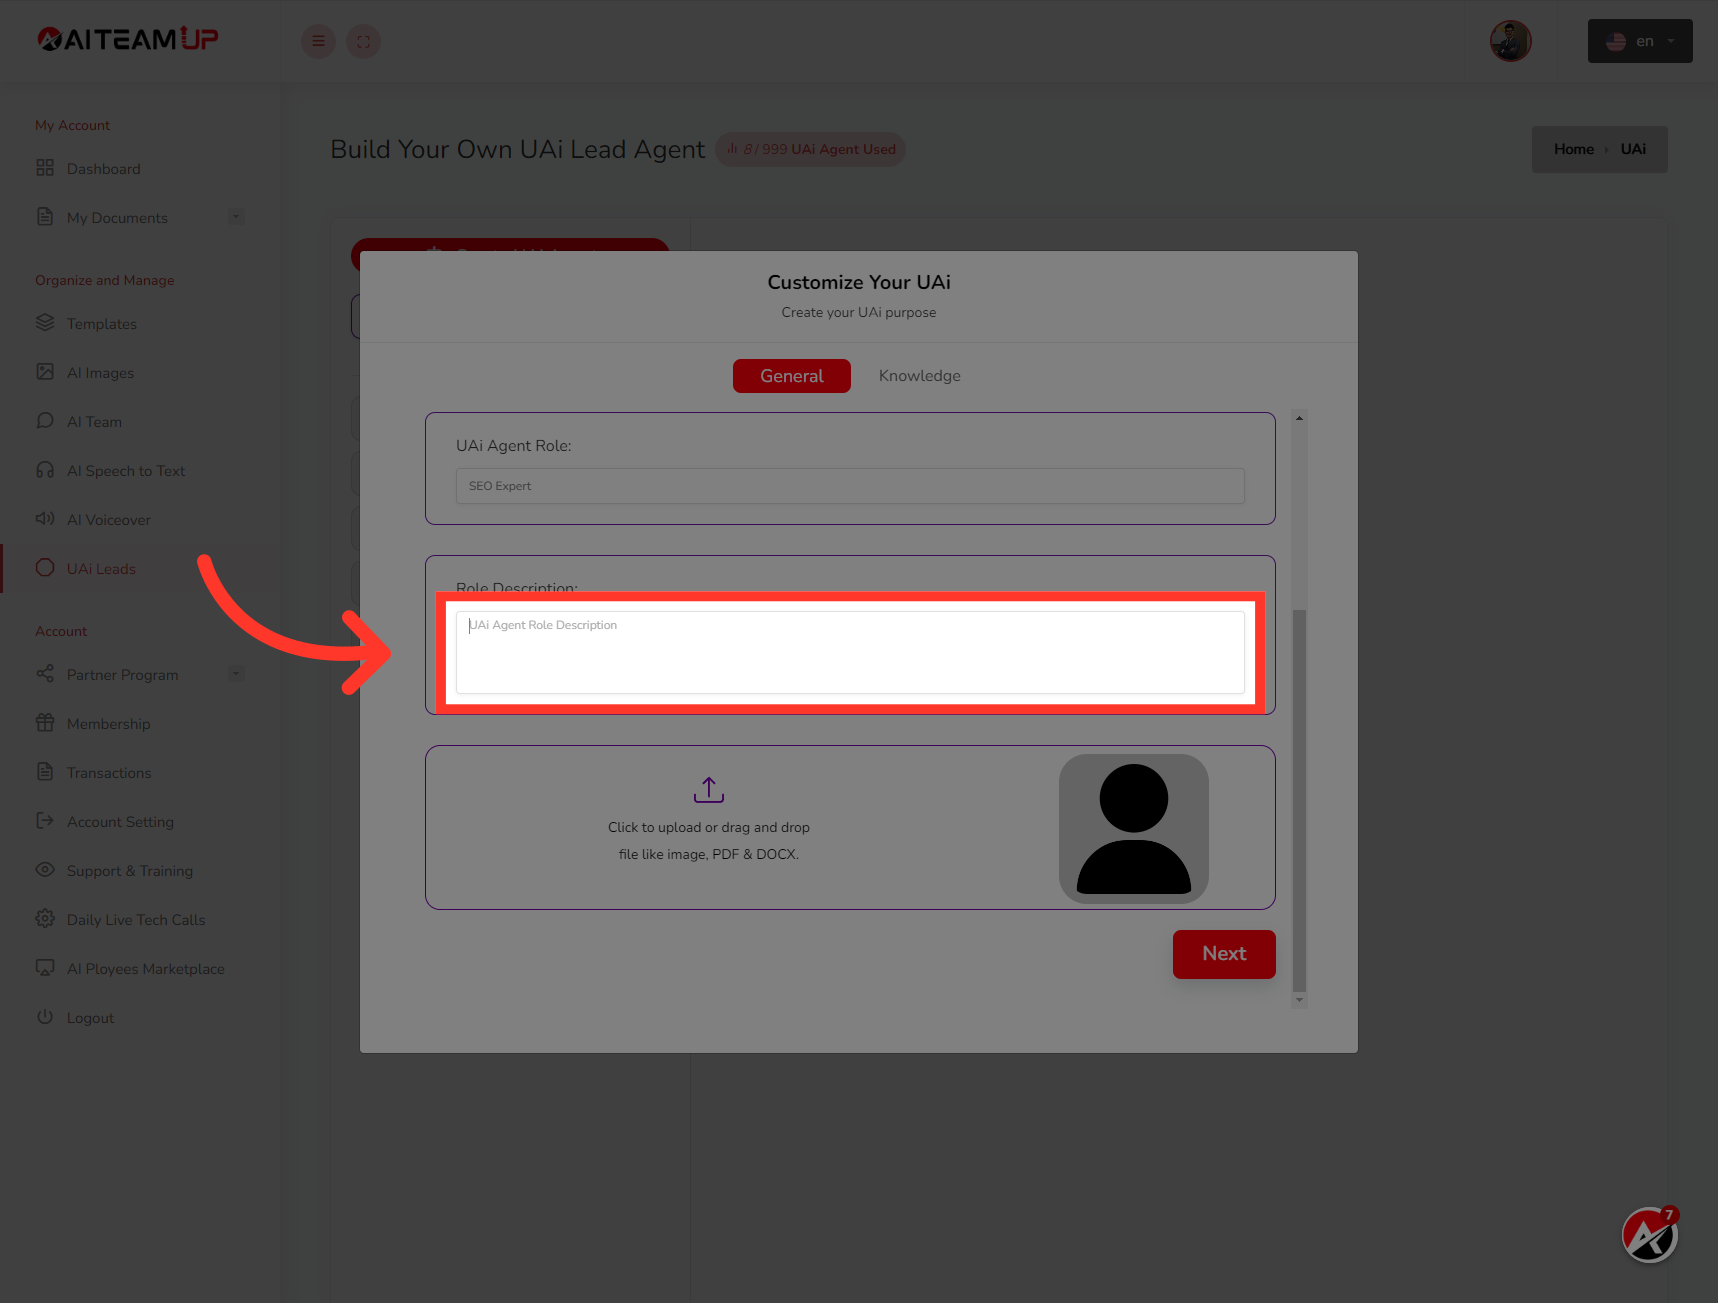
Task: Click the Templates layers icon
Action: [45, 323]
